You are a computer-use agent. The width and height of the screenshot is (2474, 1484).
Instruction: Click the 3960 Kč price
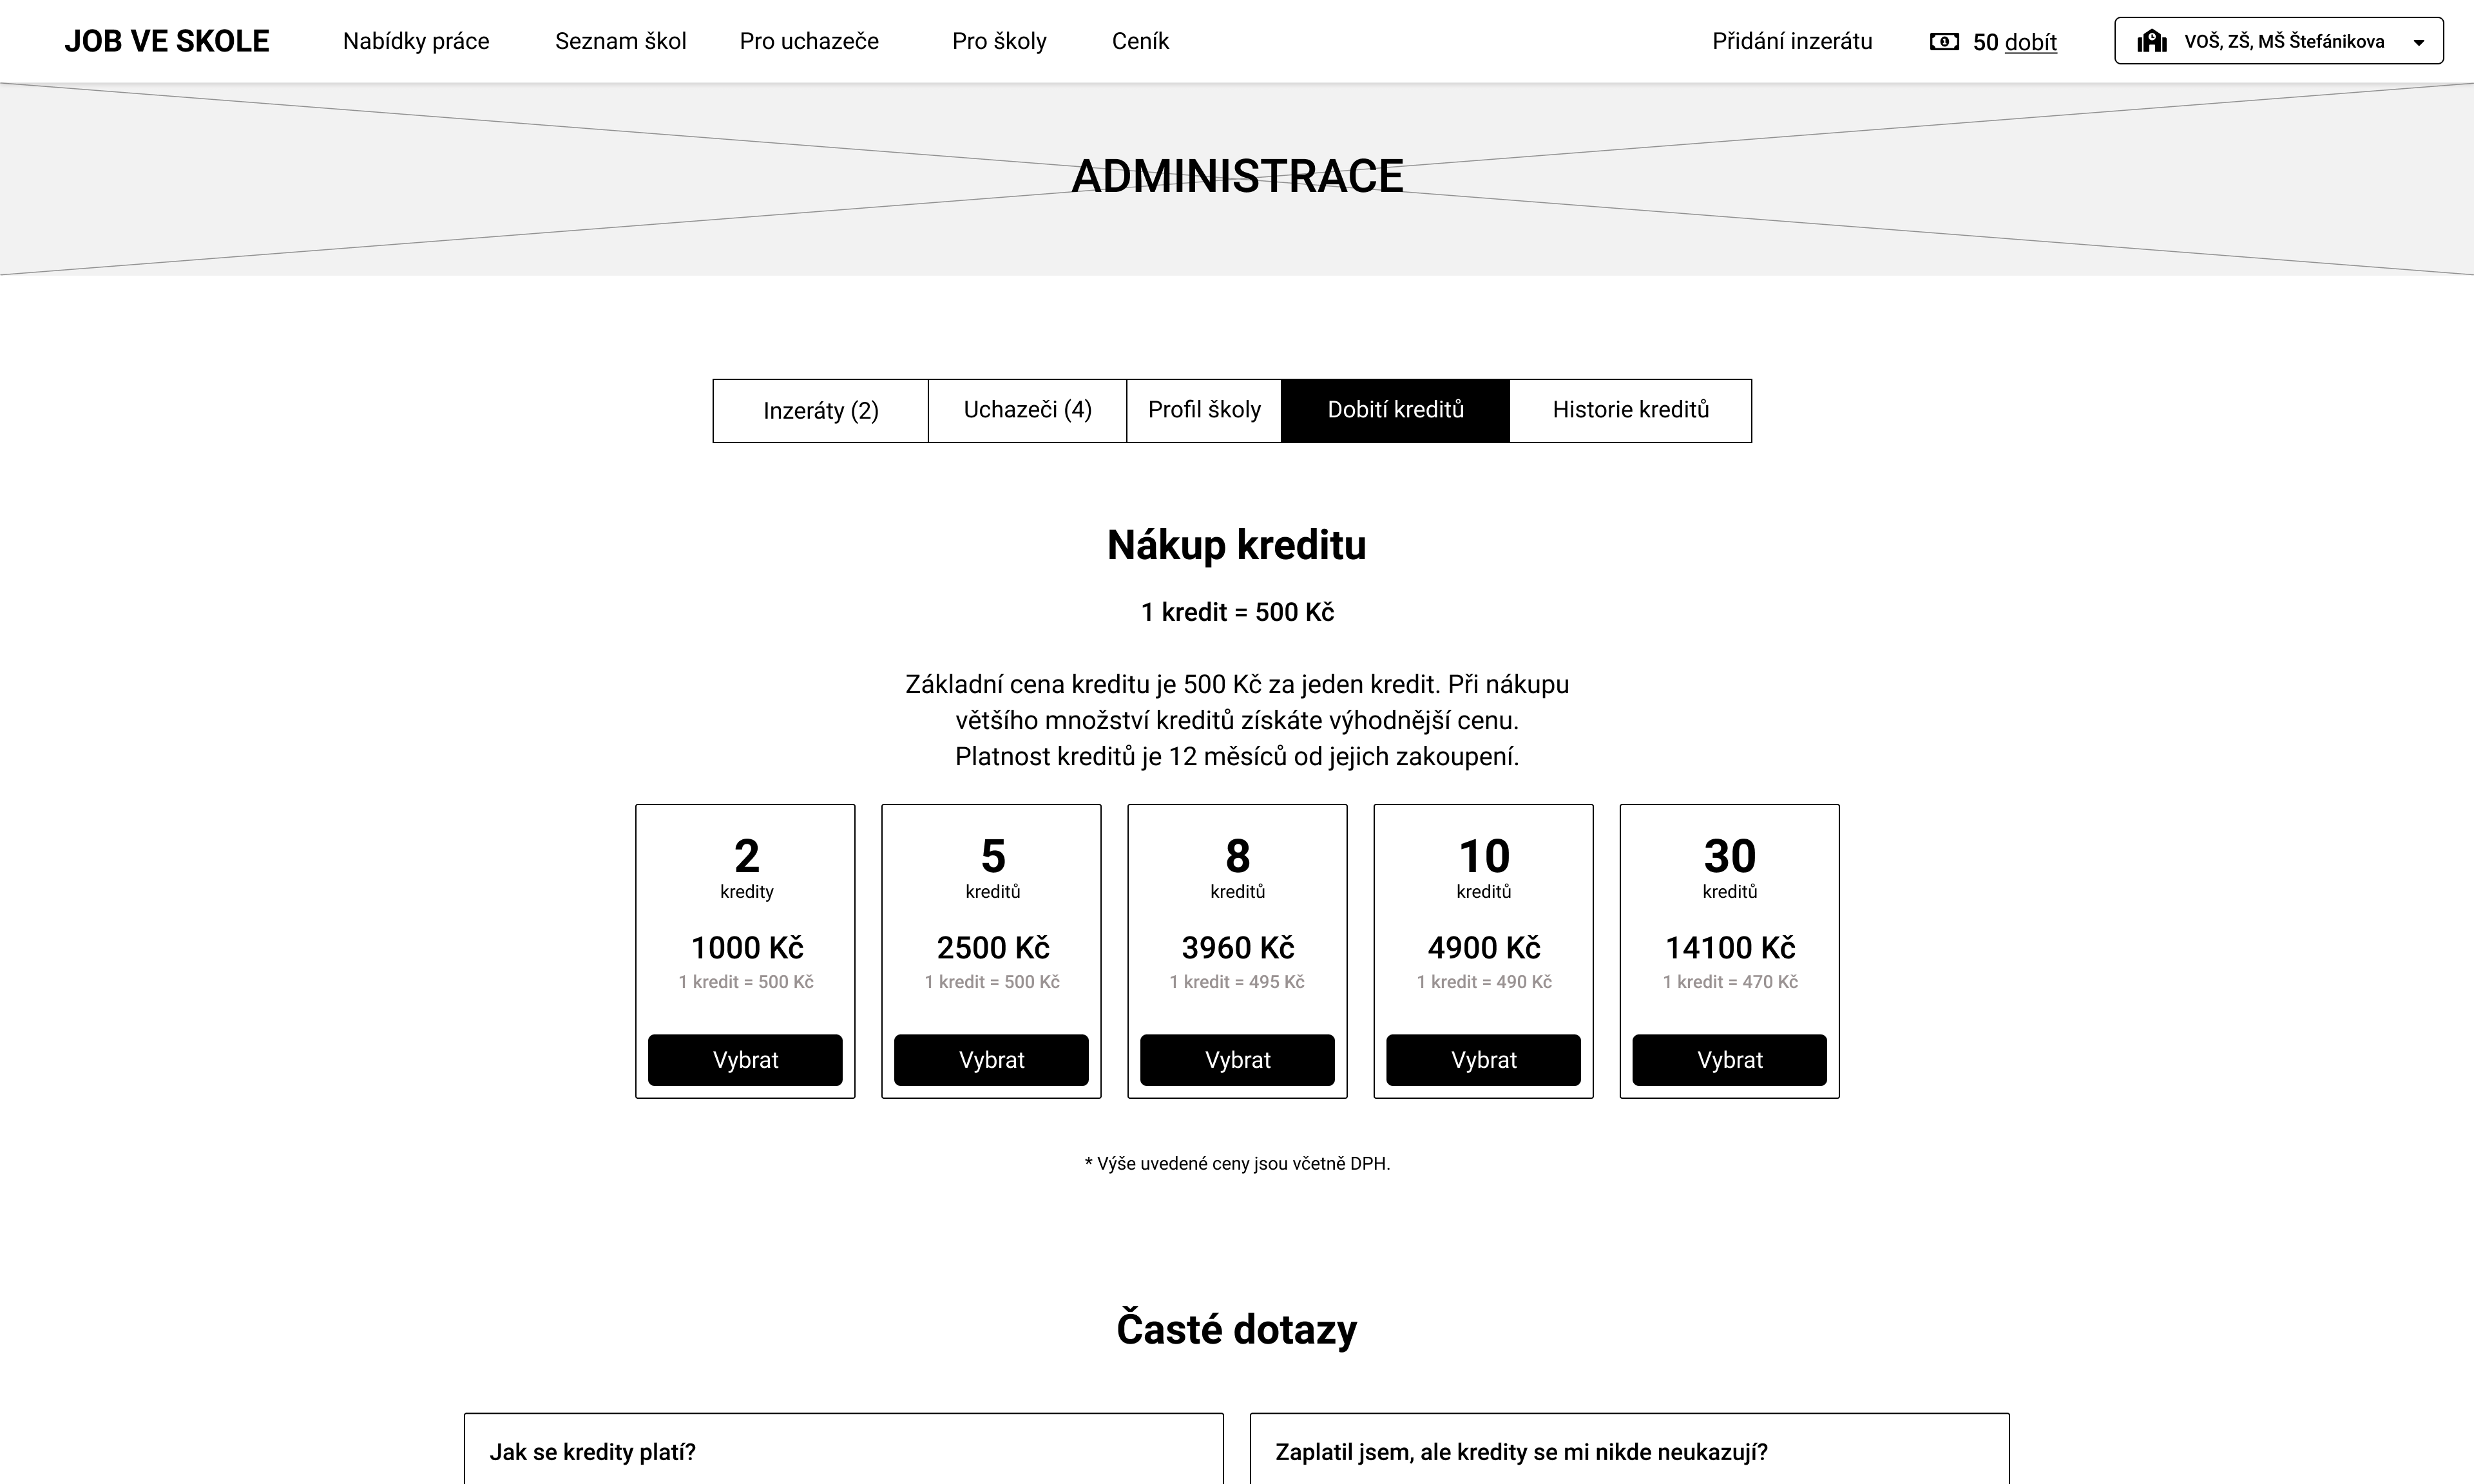[x=1238, y=947]
